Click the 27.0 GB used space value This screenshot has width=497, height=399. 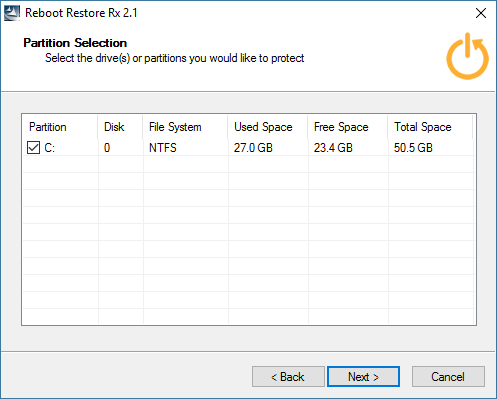(253, 148)
